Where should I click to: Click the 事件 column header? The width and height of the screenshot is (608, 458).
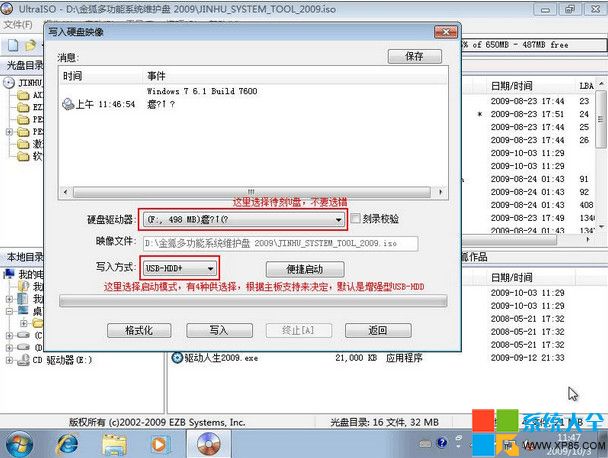pos(295,76)
